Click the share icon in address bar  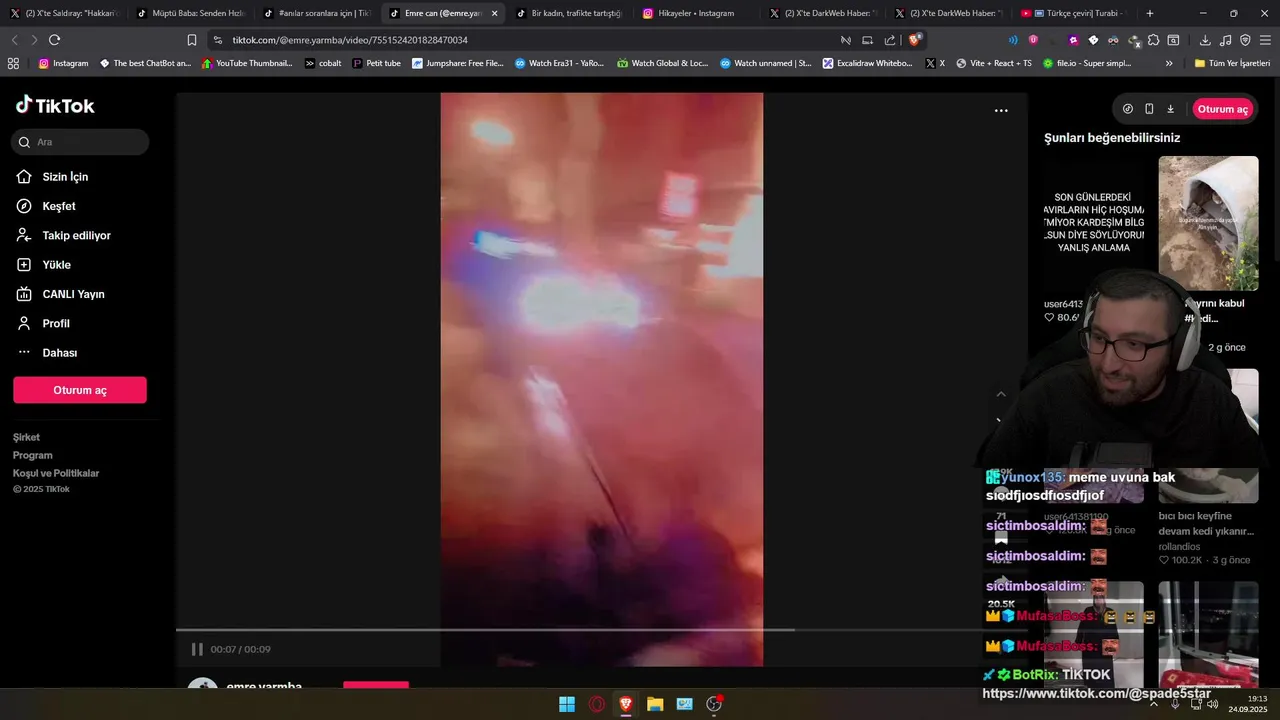click(x=890, y=40)
